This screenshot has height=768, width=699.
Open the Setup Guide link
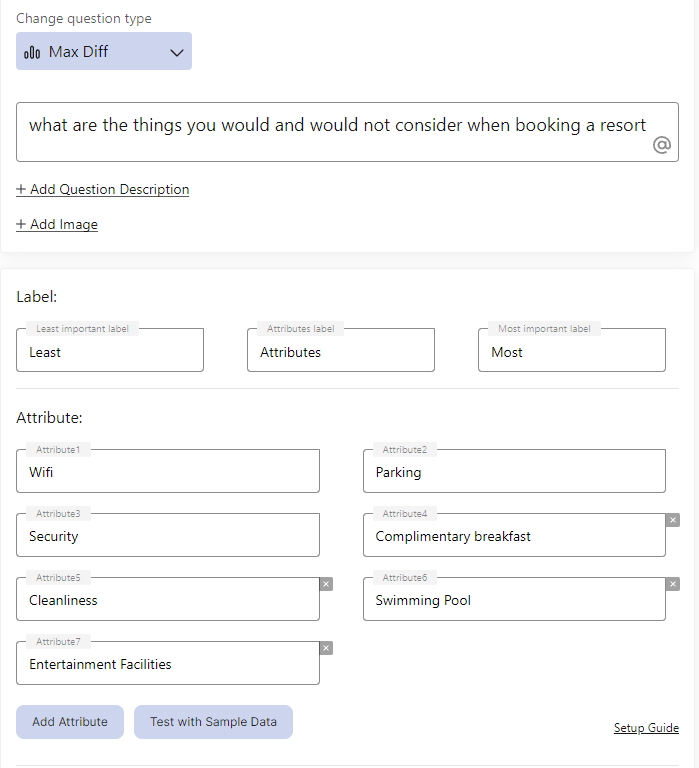[646, 728]
